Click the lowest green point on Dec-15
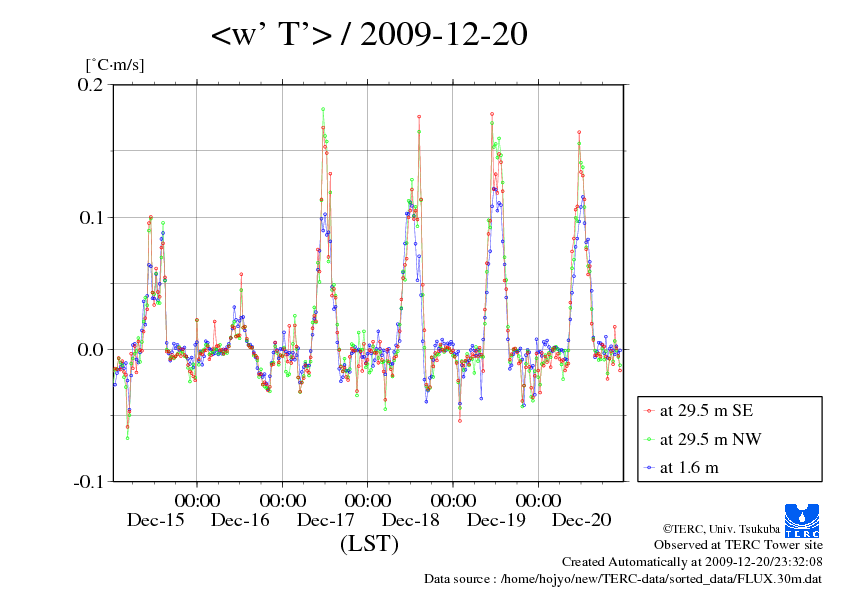842x595 pixels. (x=127, y=438)
